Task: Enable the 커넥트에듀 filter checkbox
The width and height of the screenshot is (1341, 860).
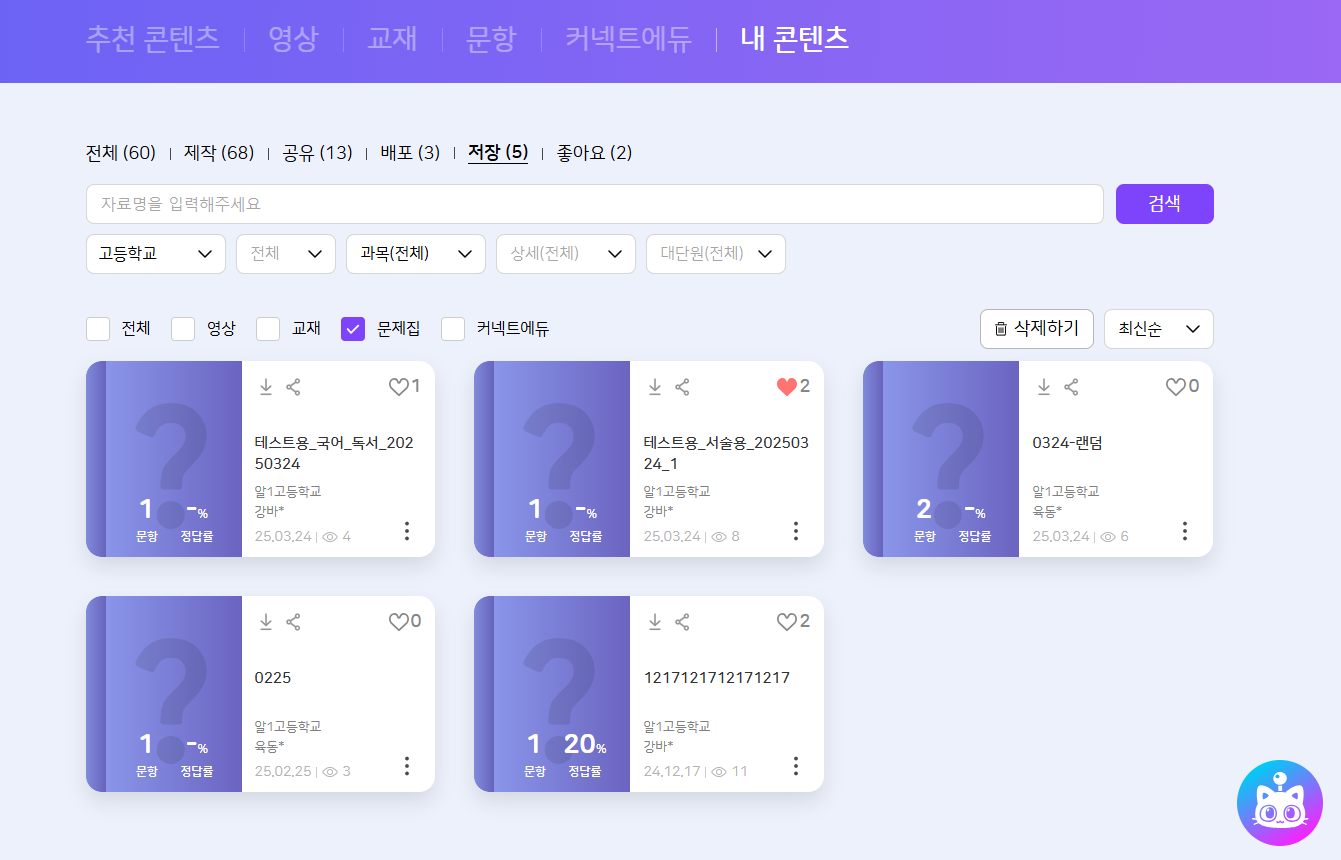Action: point(454,329)
